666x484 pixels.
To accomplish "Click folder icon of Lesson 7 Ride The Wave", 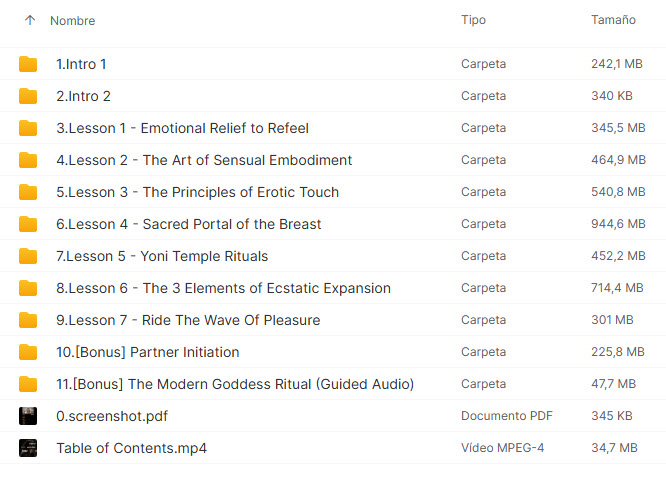I will 28,320.
